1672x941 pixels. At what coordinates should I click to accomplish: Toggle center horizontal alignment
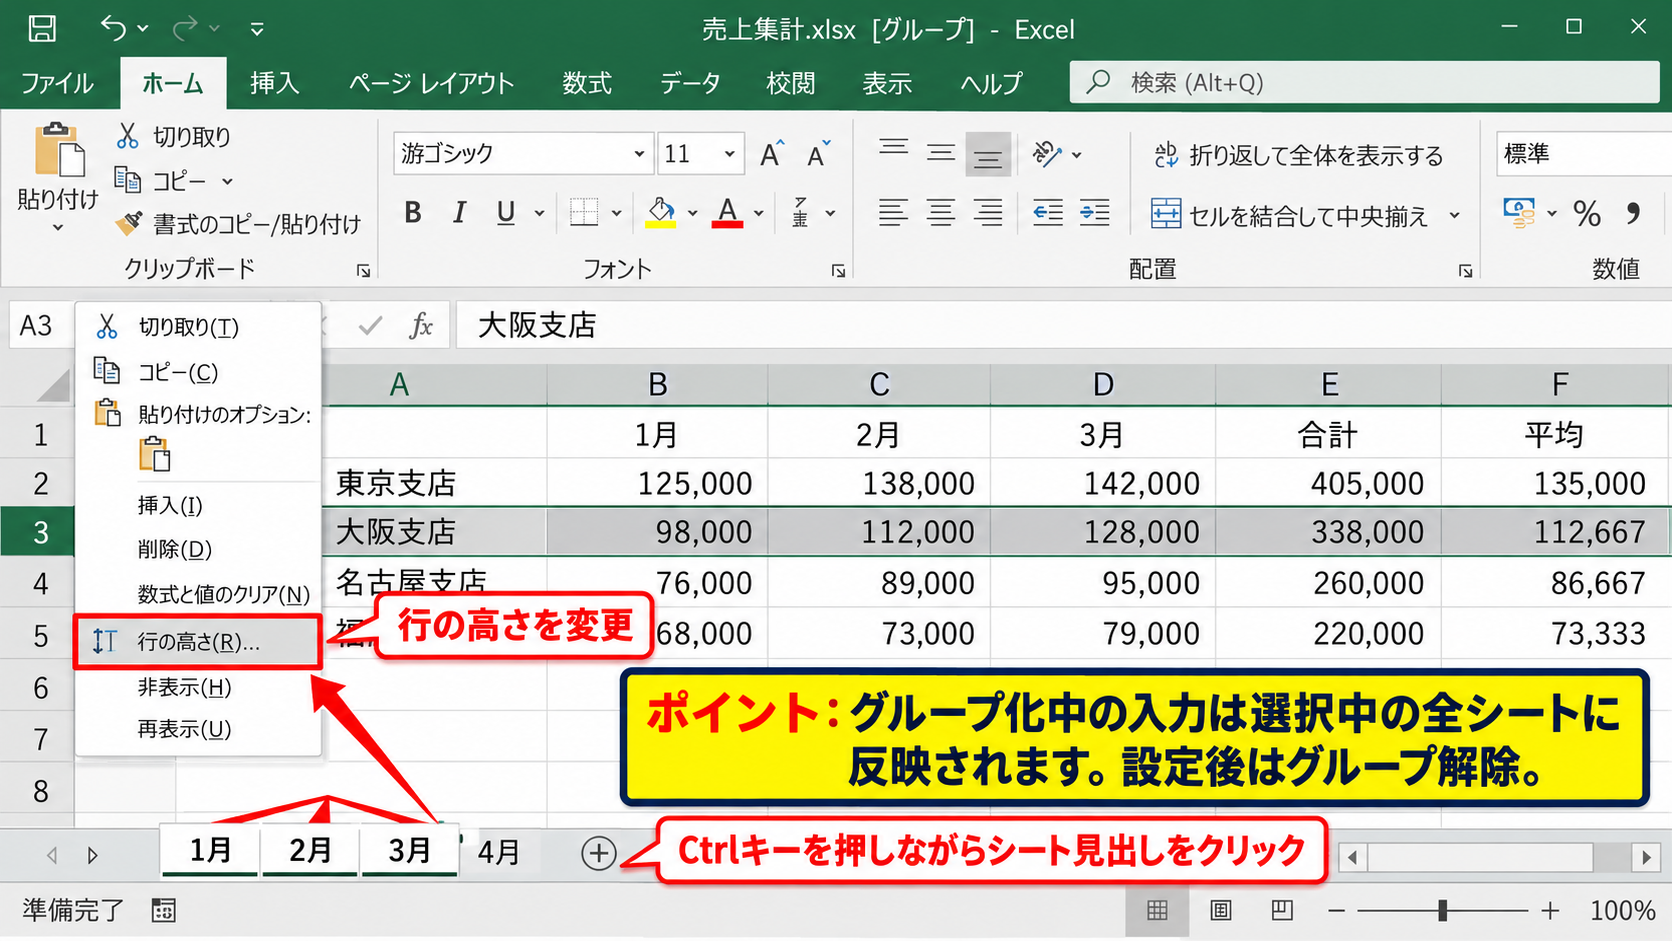point(940,212)
